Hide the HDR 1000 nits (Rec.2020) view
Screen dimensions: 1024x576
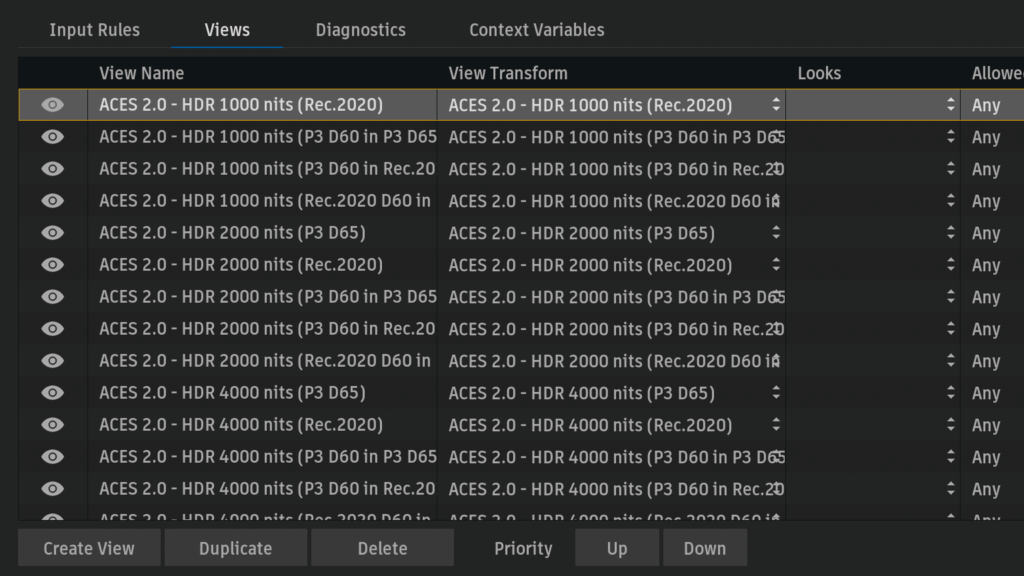click(x=52, y=104)
